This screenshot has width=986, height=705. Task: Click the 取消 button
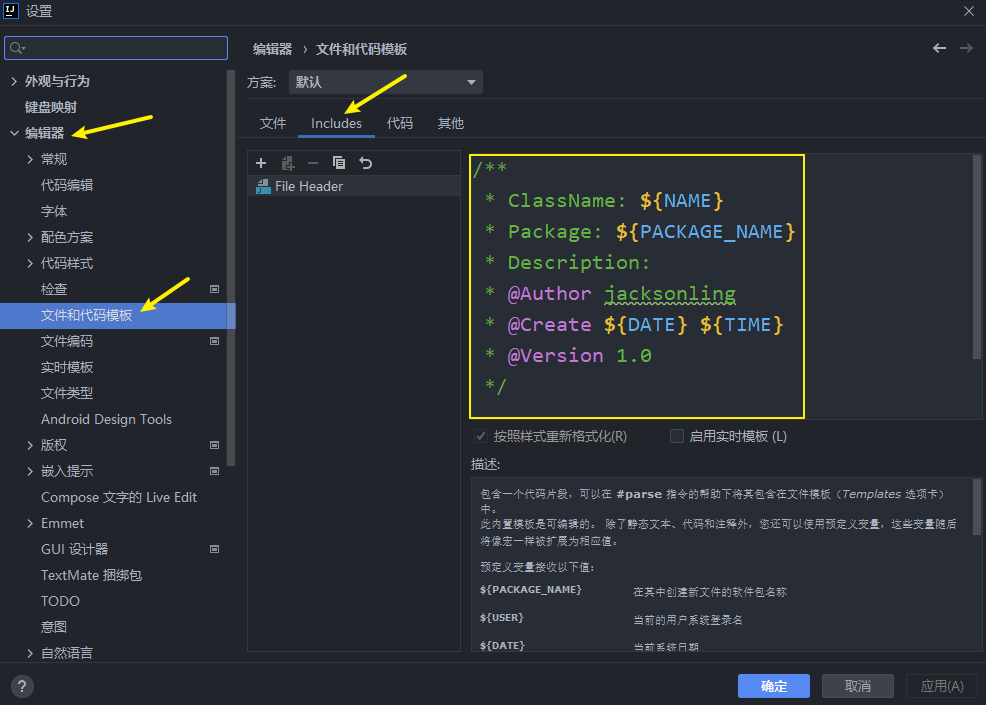pos(857,686)
